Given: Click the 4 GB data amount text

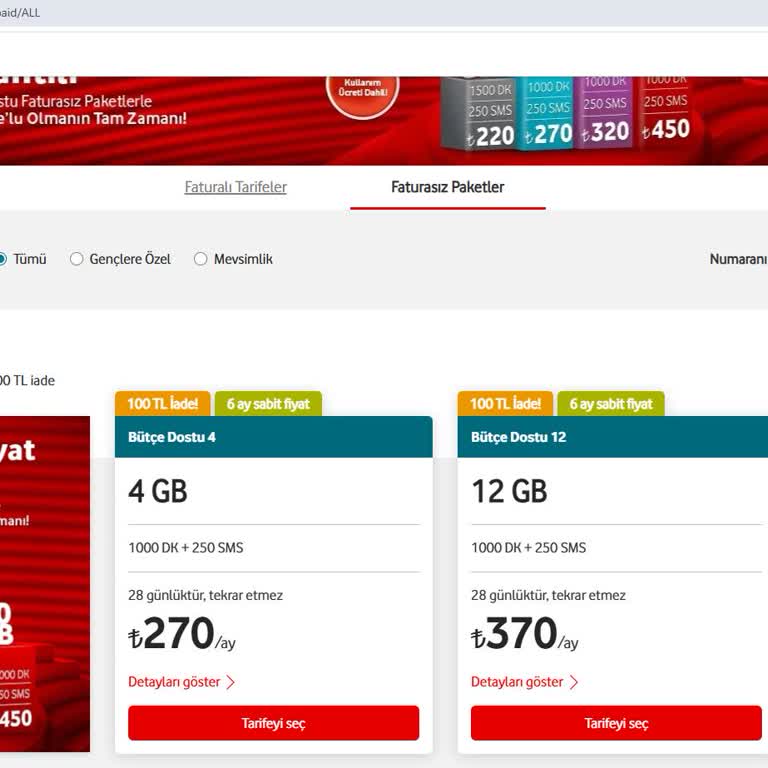Looking at the screenshot, I should [158, 491].
